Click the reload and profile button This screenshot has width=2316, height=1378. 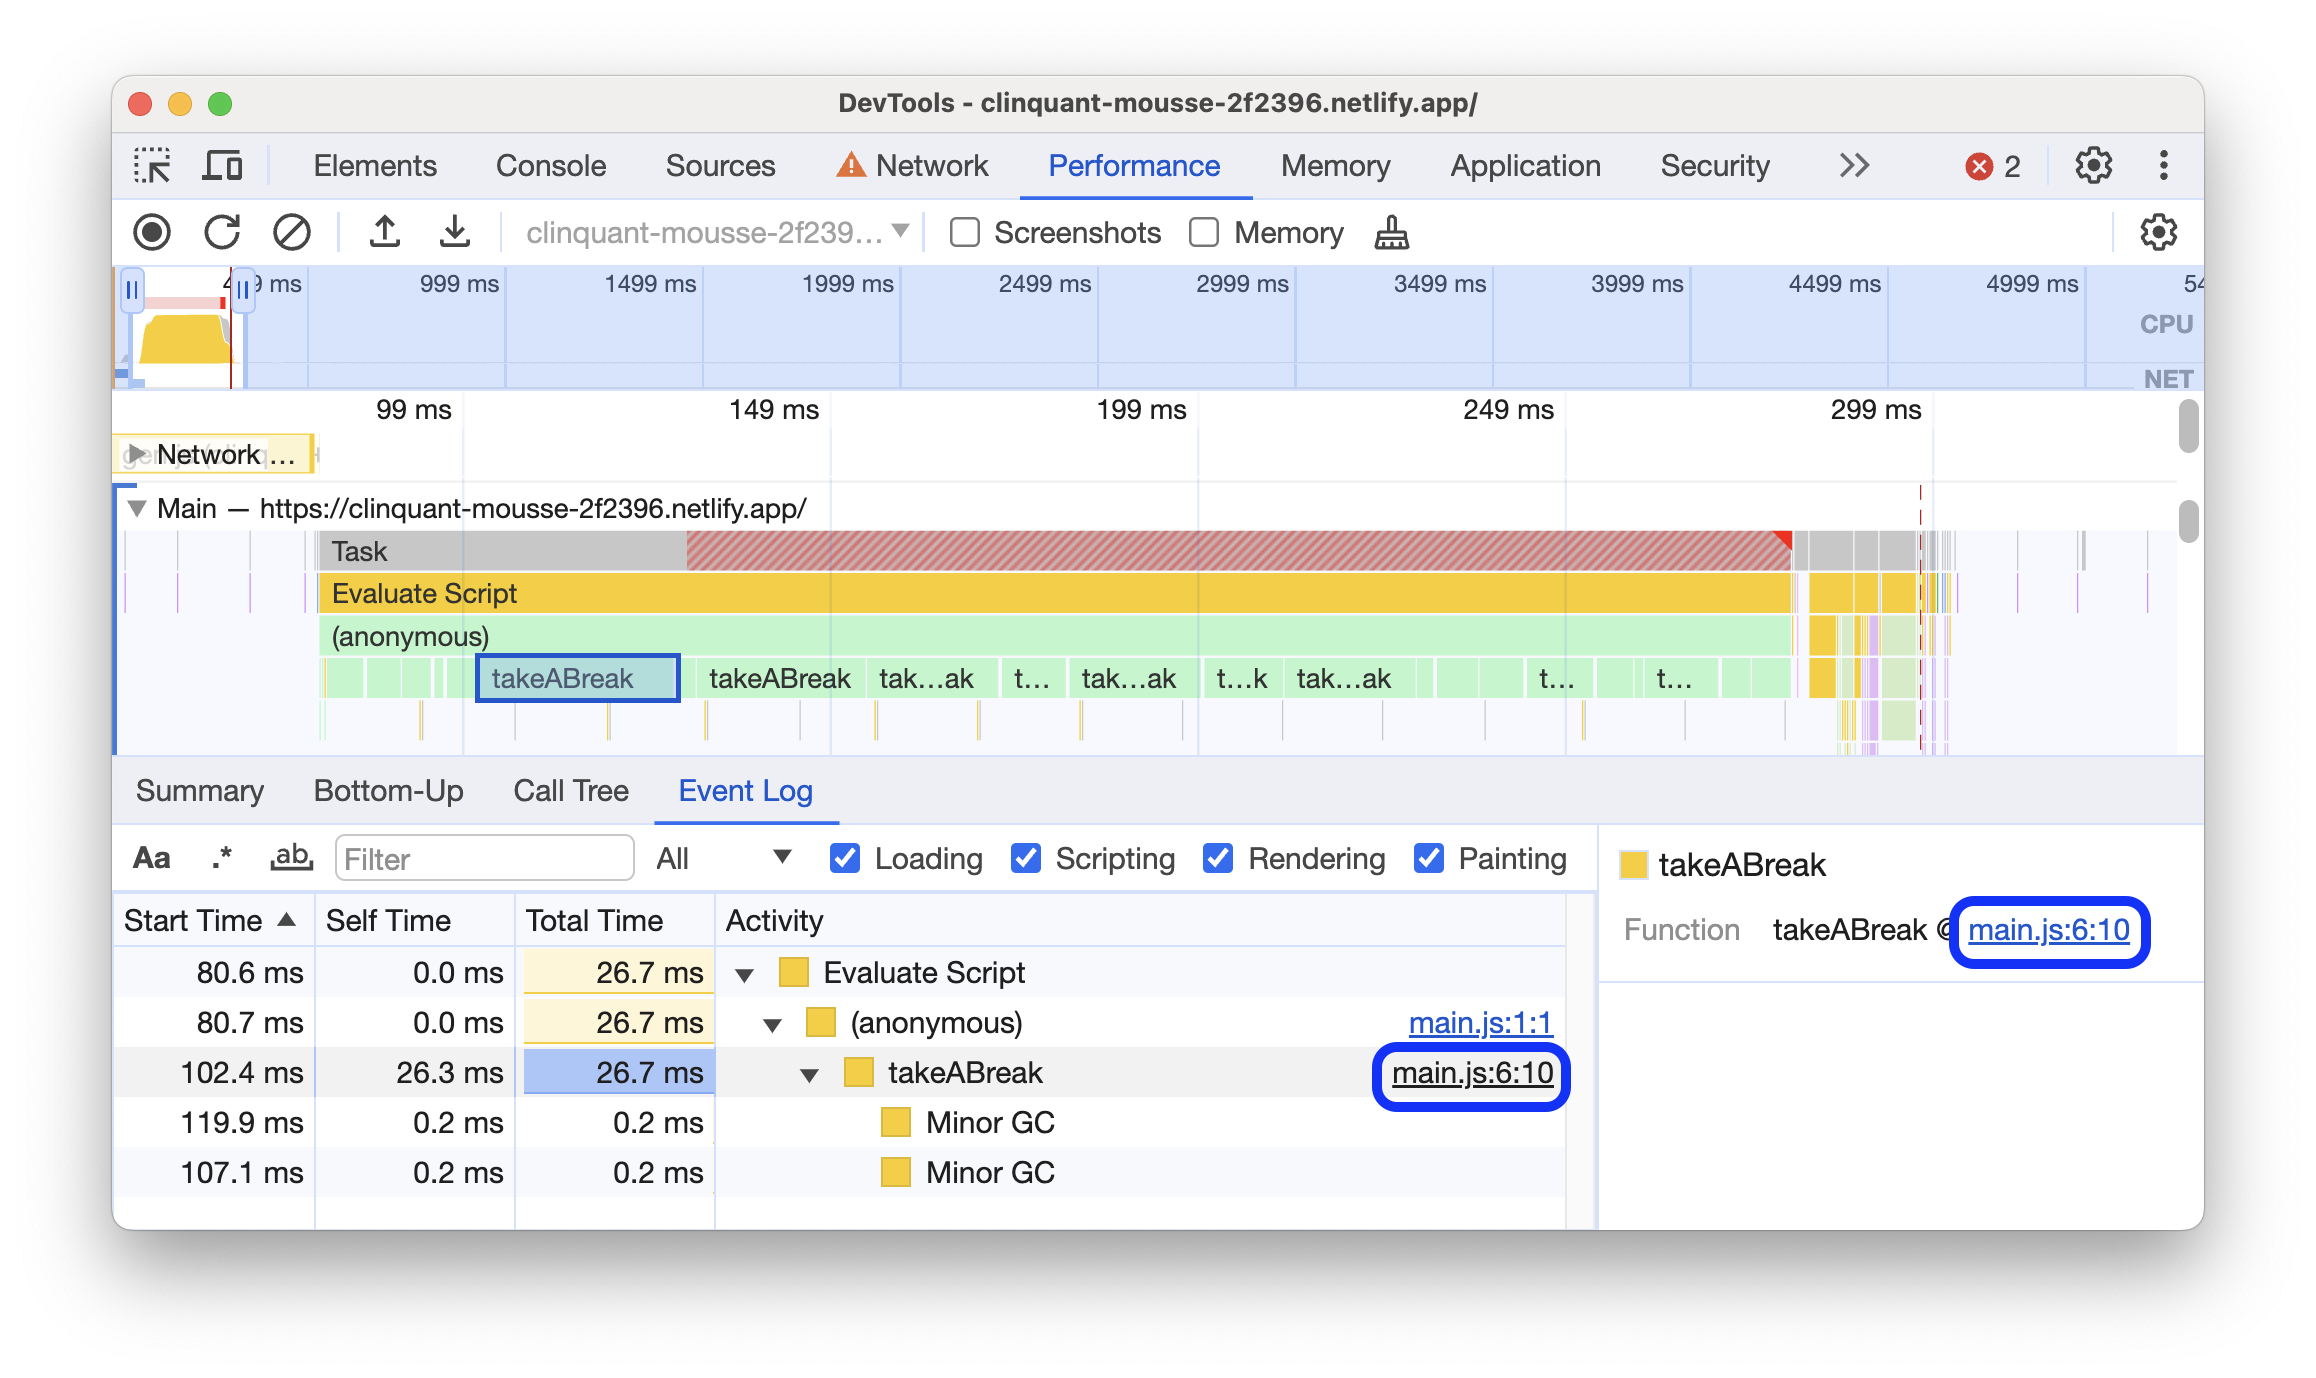223,230
